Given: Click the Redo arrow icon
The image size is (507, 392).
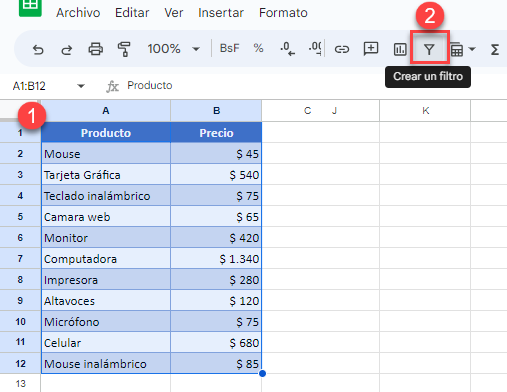Looking at the screenshot, I should tap(67, 49).
